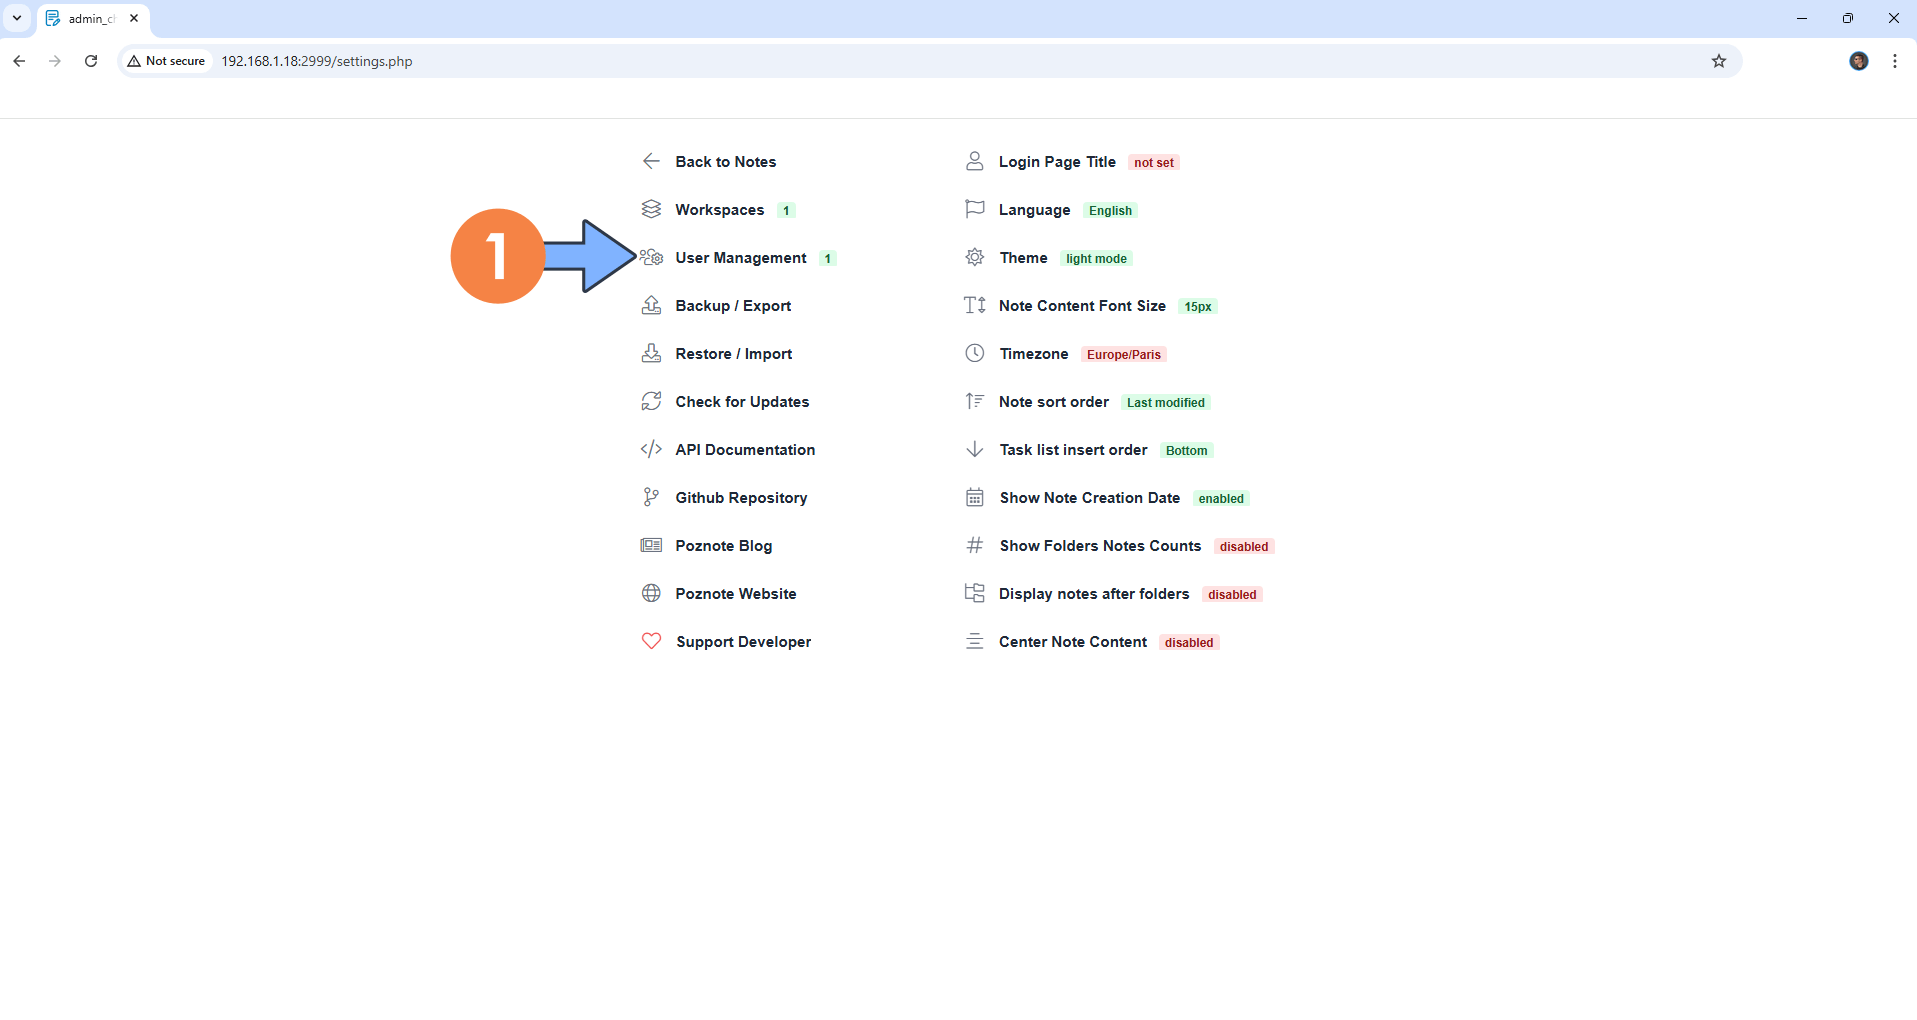Viewport: 1917px width, 1020px height.
Task: Open the Poznote Website link
Action: point(736,593)
